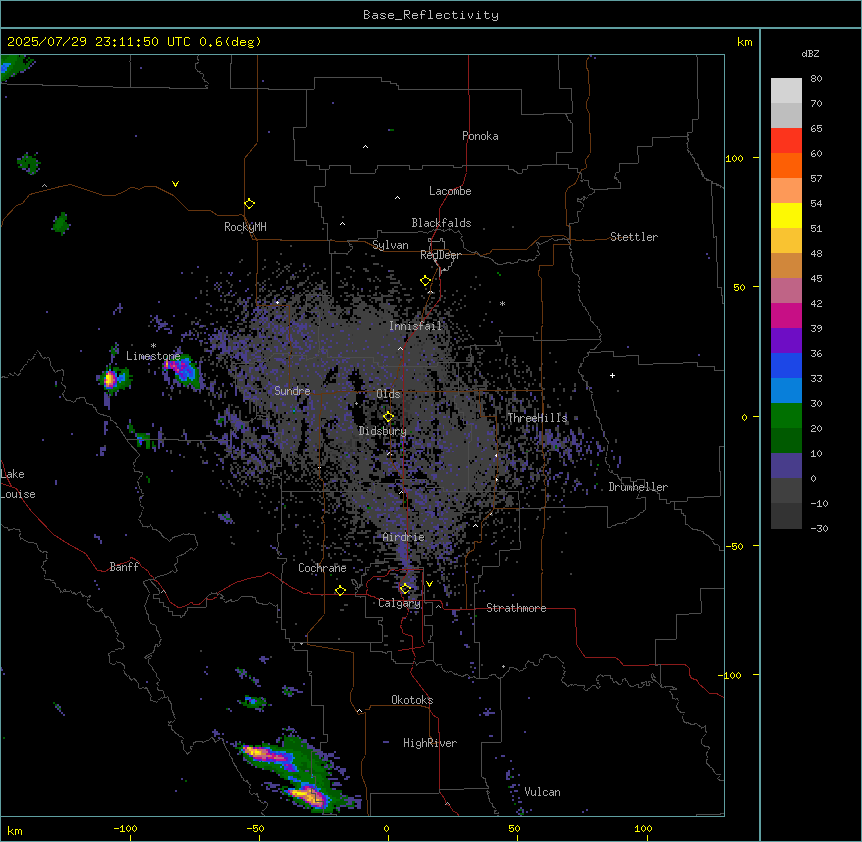Pick the violet swatch between 39 and 36
Viewport: 862px width, 842px height.
(786, 341)
